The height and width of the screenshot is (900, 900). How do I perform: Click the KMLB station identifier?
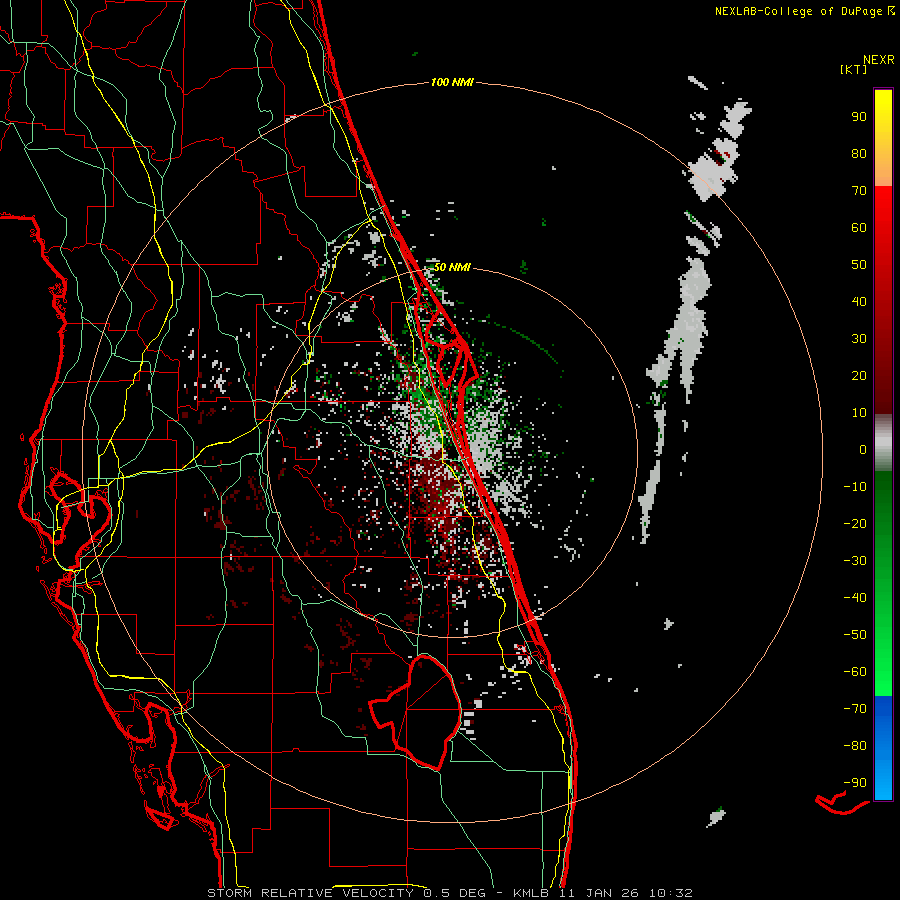(531, 893)
